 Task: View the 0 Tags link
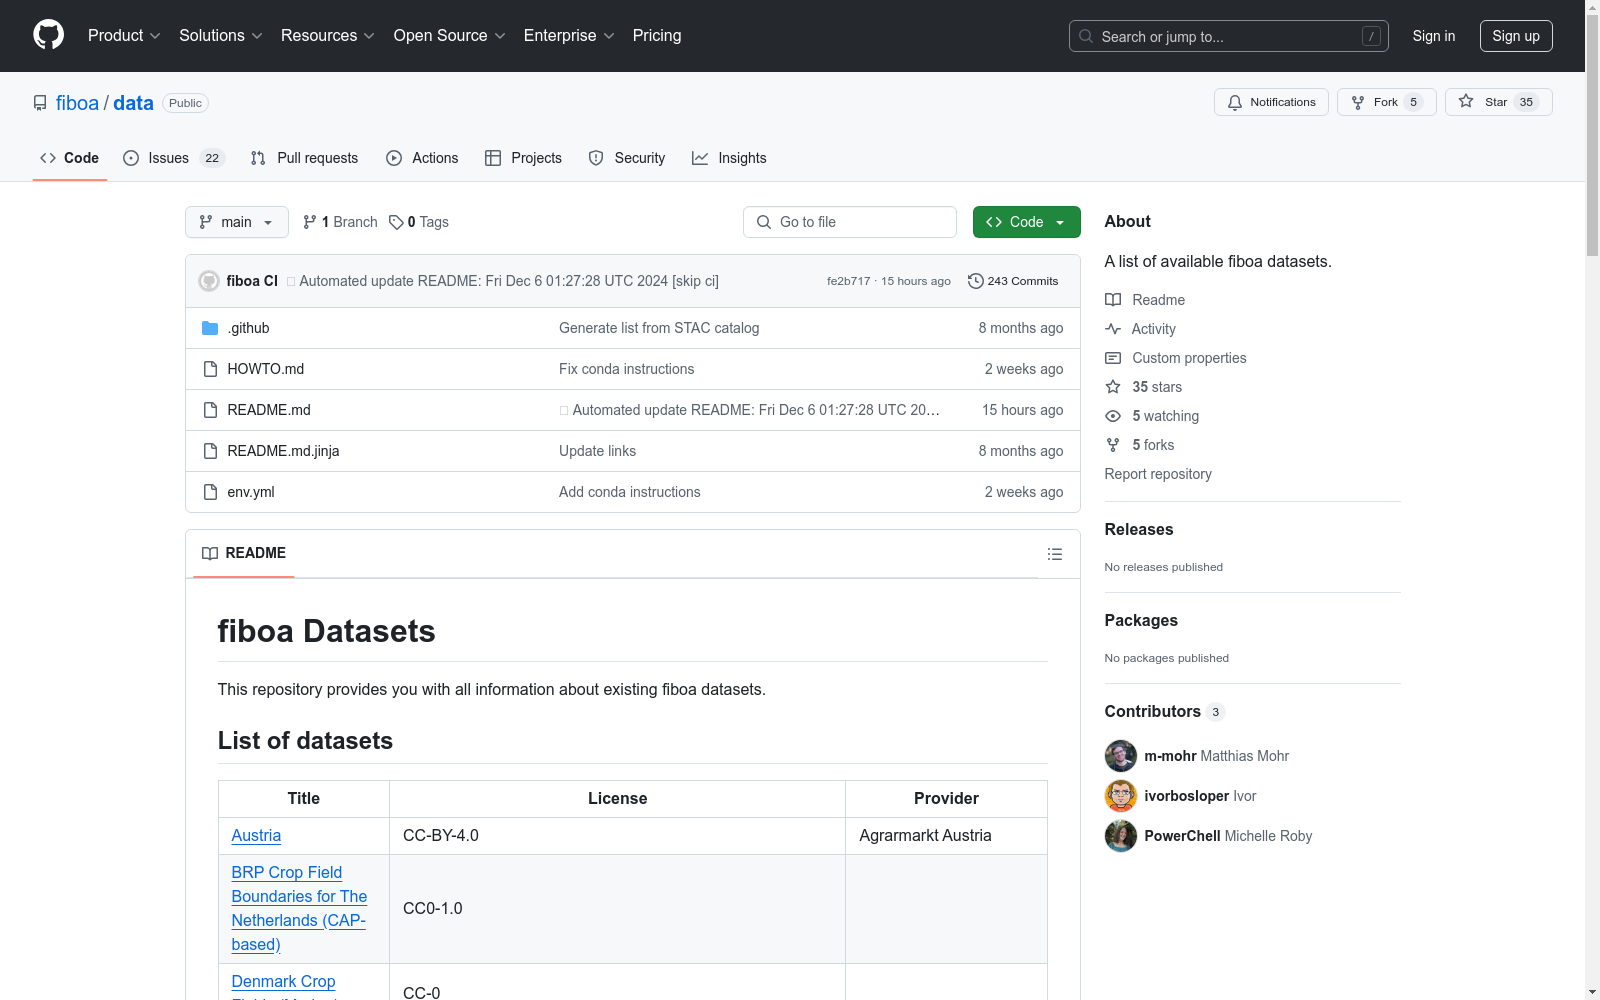419,222
